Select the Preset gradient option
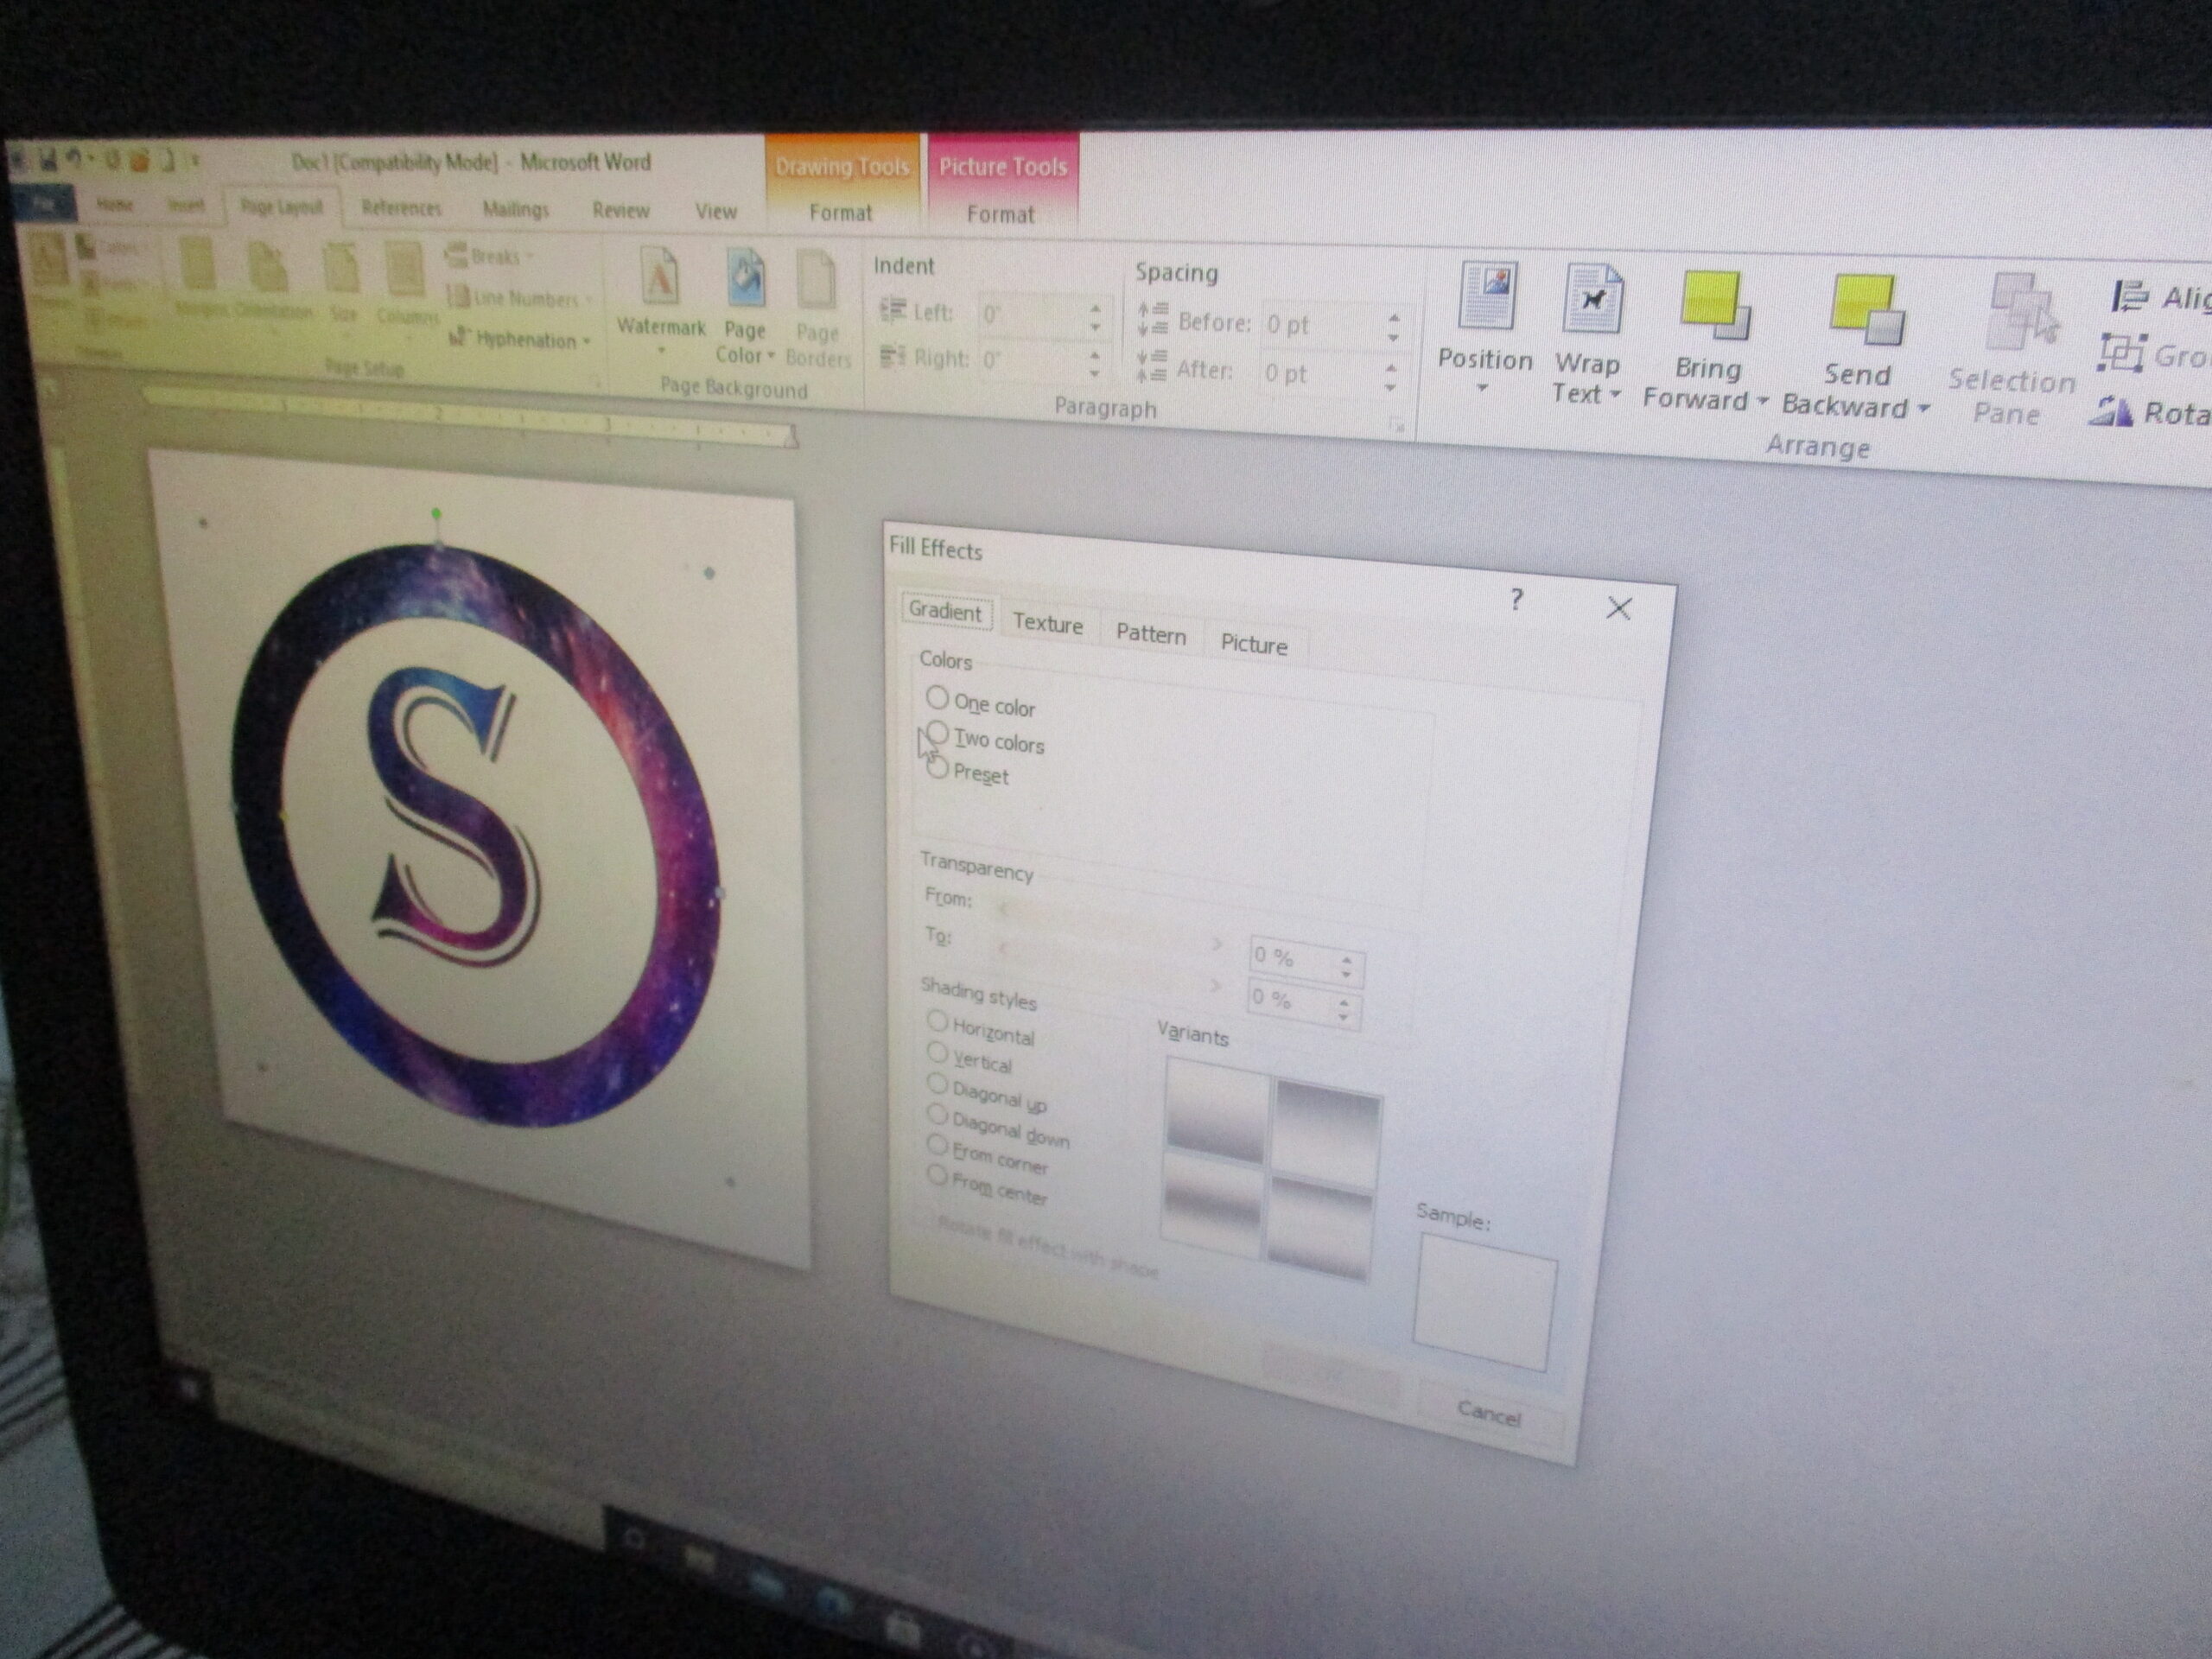2212x1659 pixels. 938,768
